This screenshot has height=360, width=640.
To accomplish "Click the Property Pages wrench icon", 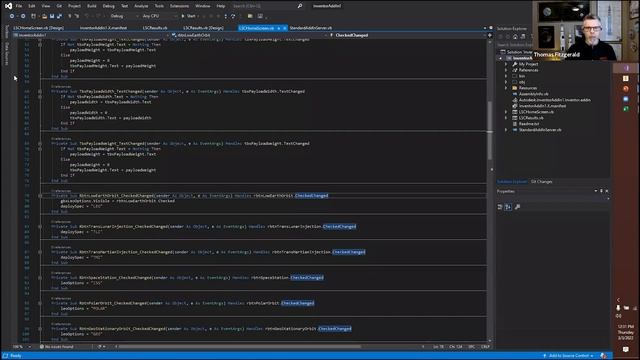I will click(x=517, y=207).
